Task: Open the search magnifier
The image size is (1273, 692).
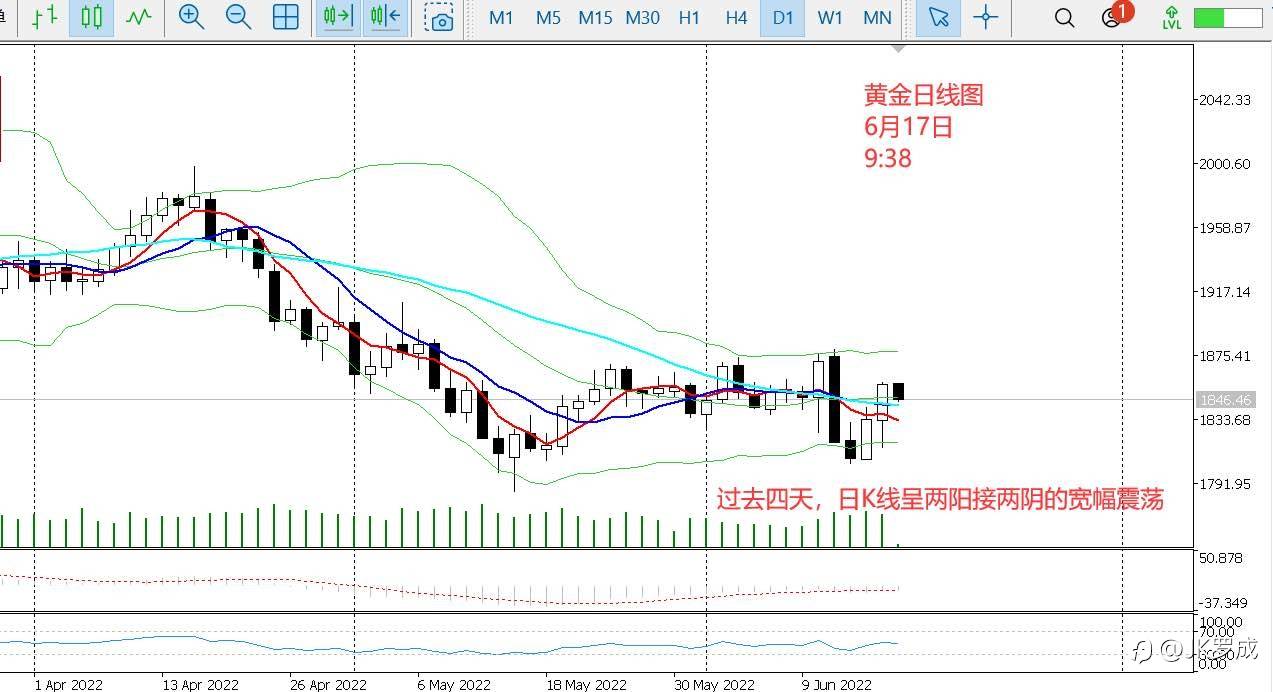Action: pyautogui.click(x=1064, y=18)
